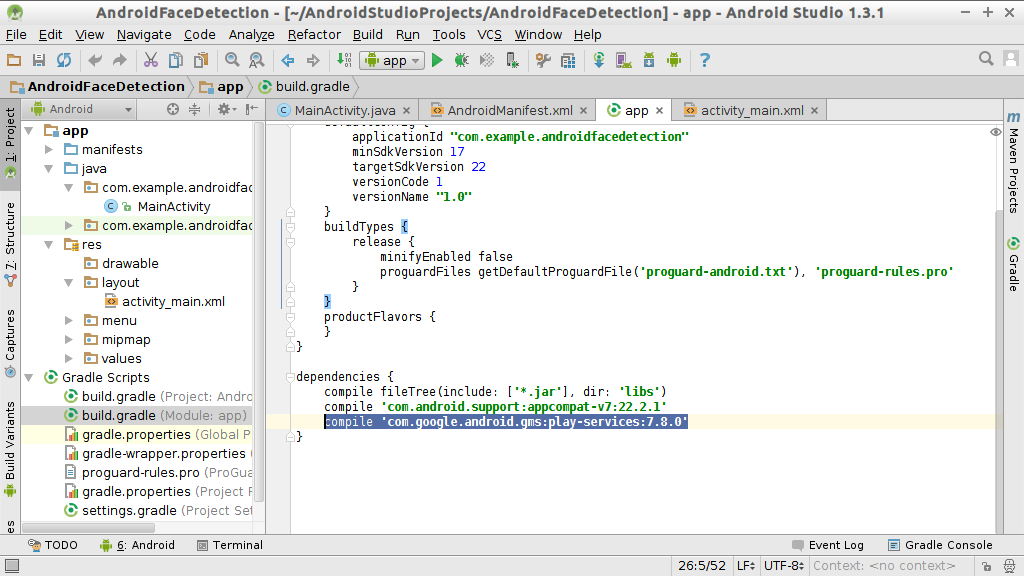1024x576 pixels.
Task: Collapse the res folder
Action: pos(49,245)
